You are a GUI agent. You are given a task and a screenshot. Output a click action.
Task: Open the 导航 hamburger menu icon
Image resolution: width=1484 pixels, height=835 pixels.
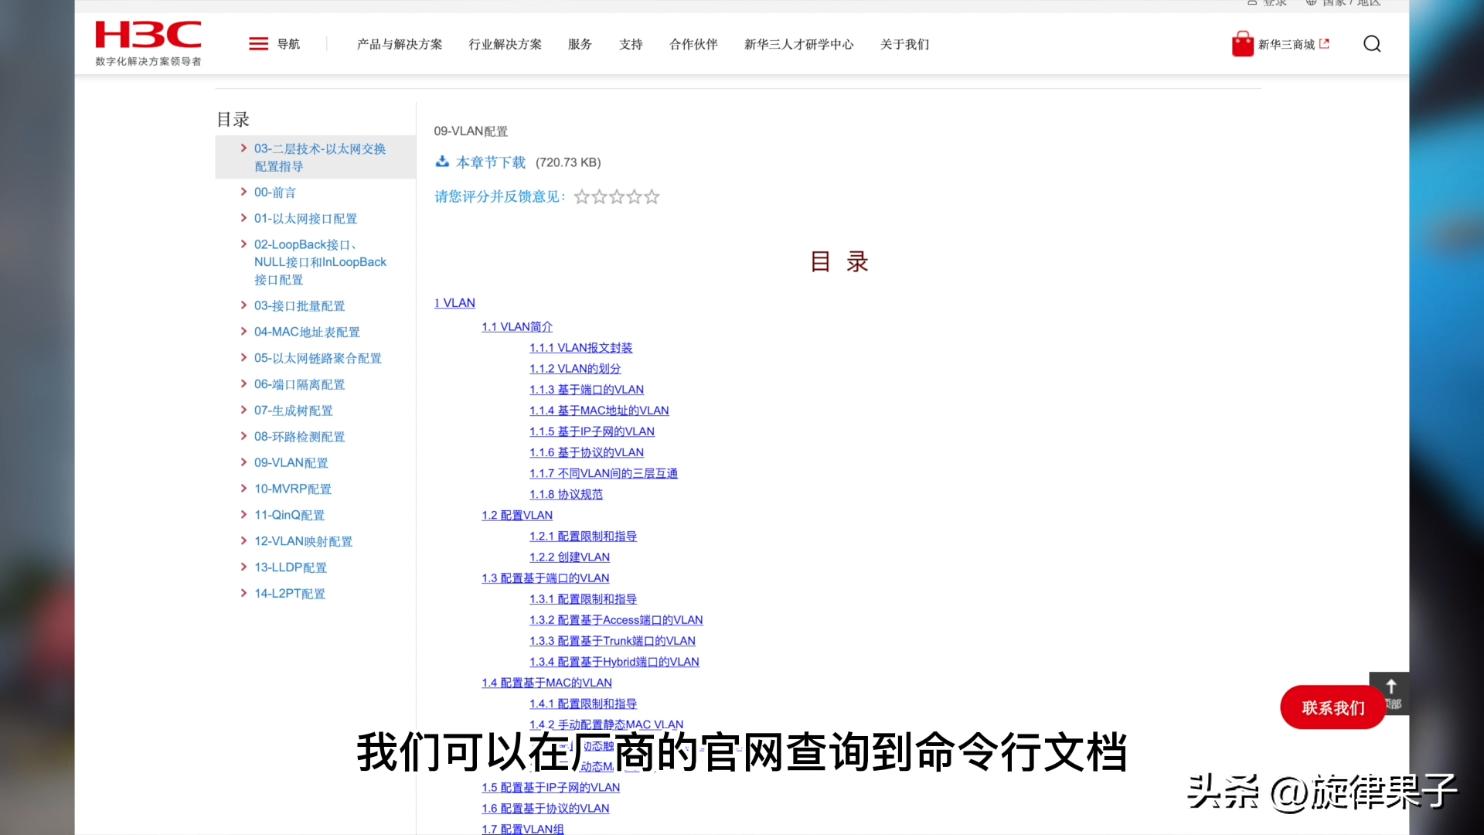258,43
